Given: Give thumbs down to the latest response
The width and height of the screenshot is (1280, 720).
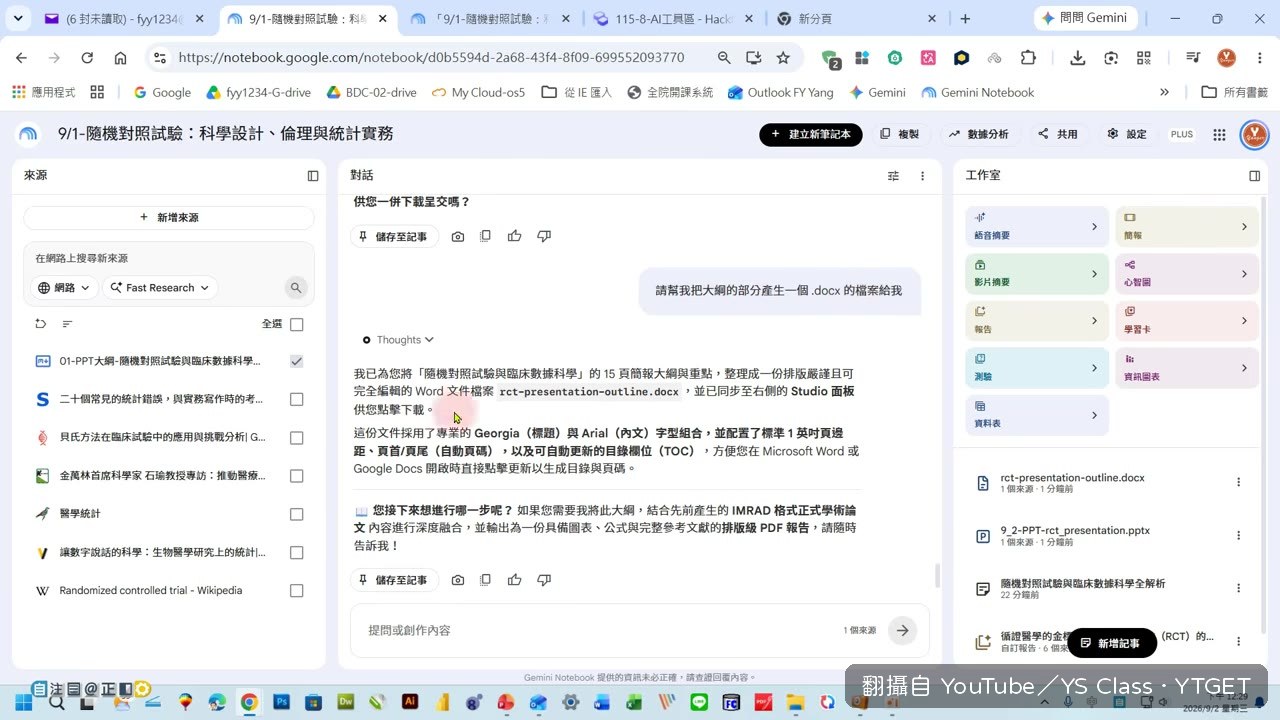Looking at the screenshot, I should pyautogui.click(x=544, y=580).
